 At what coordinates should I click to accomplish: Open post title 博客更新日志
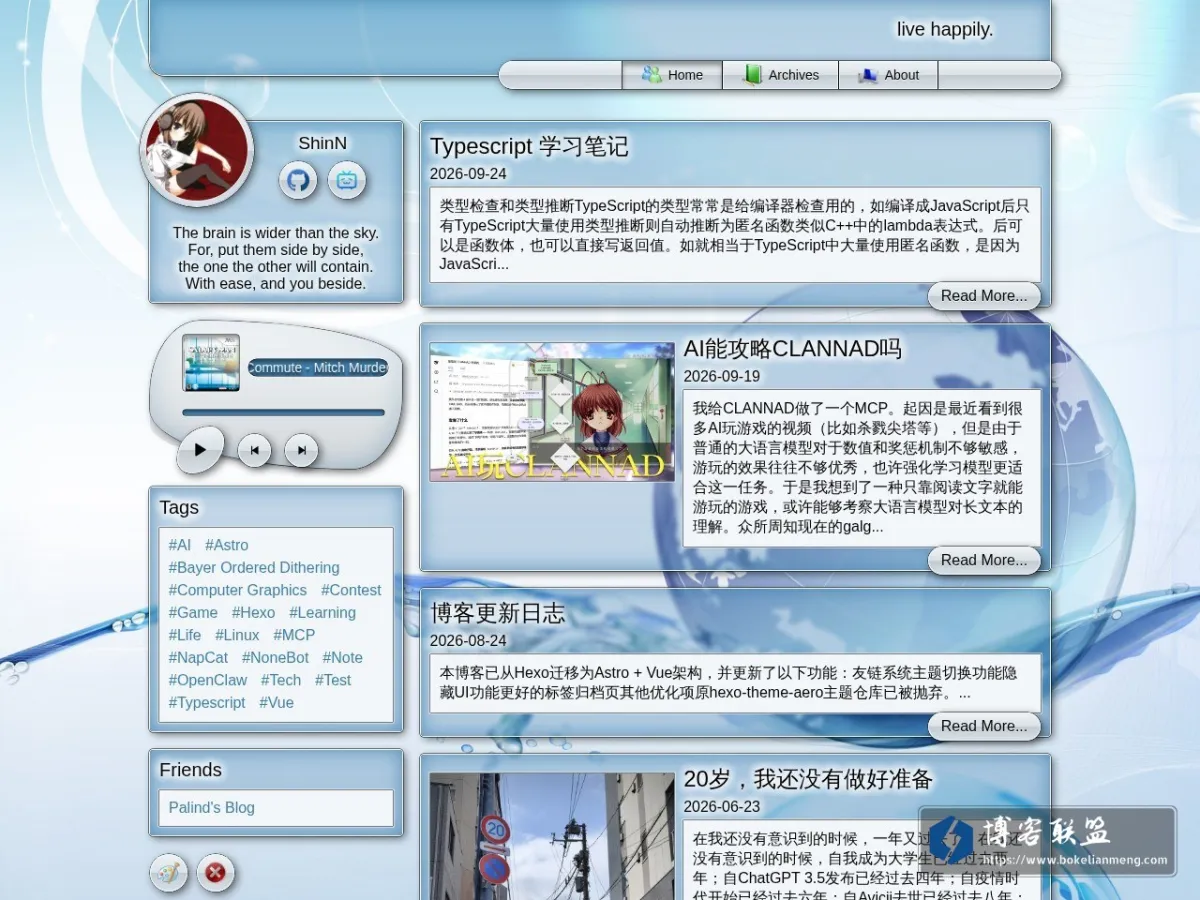pyautogui.click(x=497, y=613)
